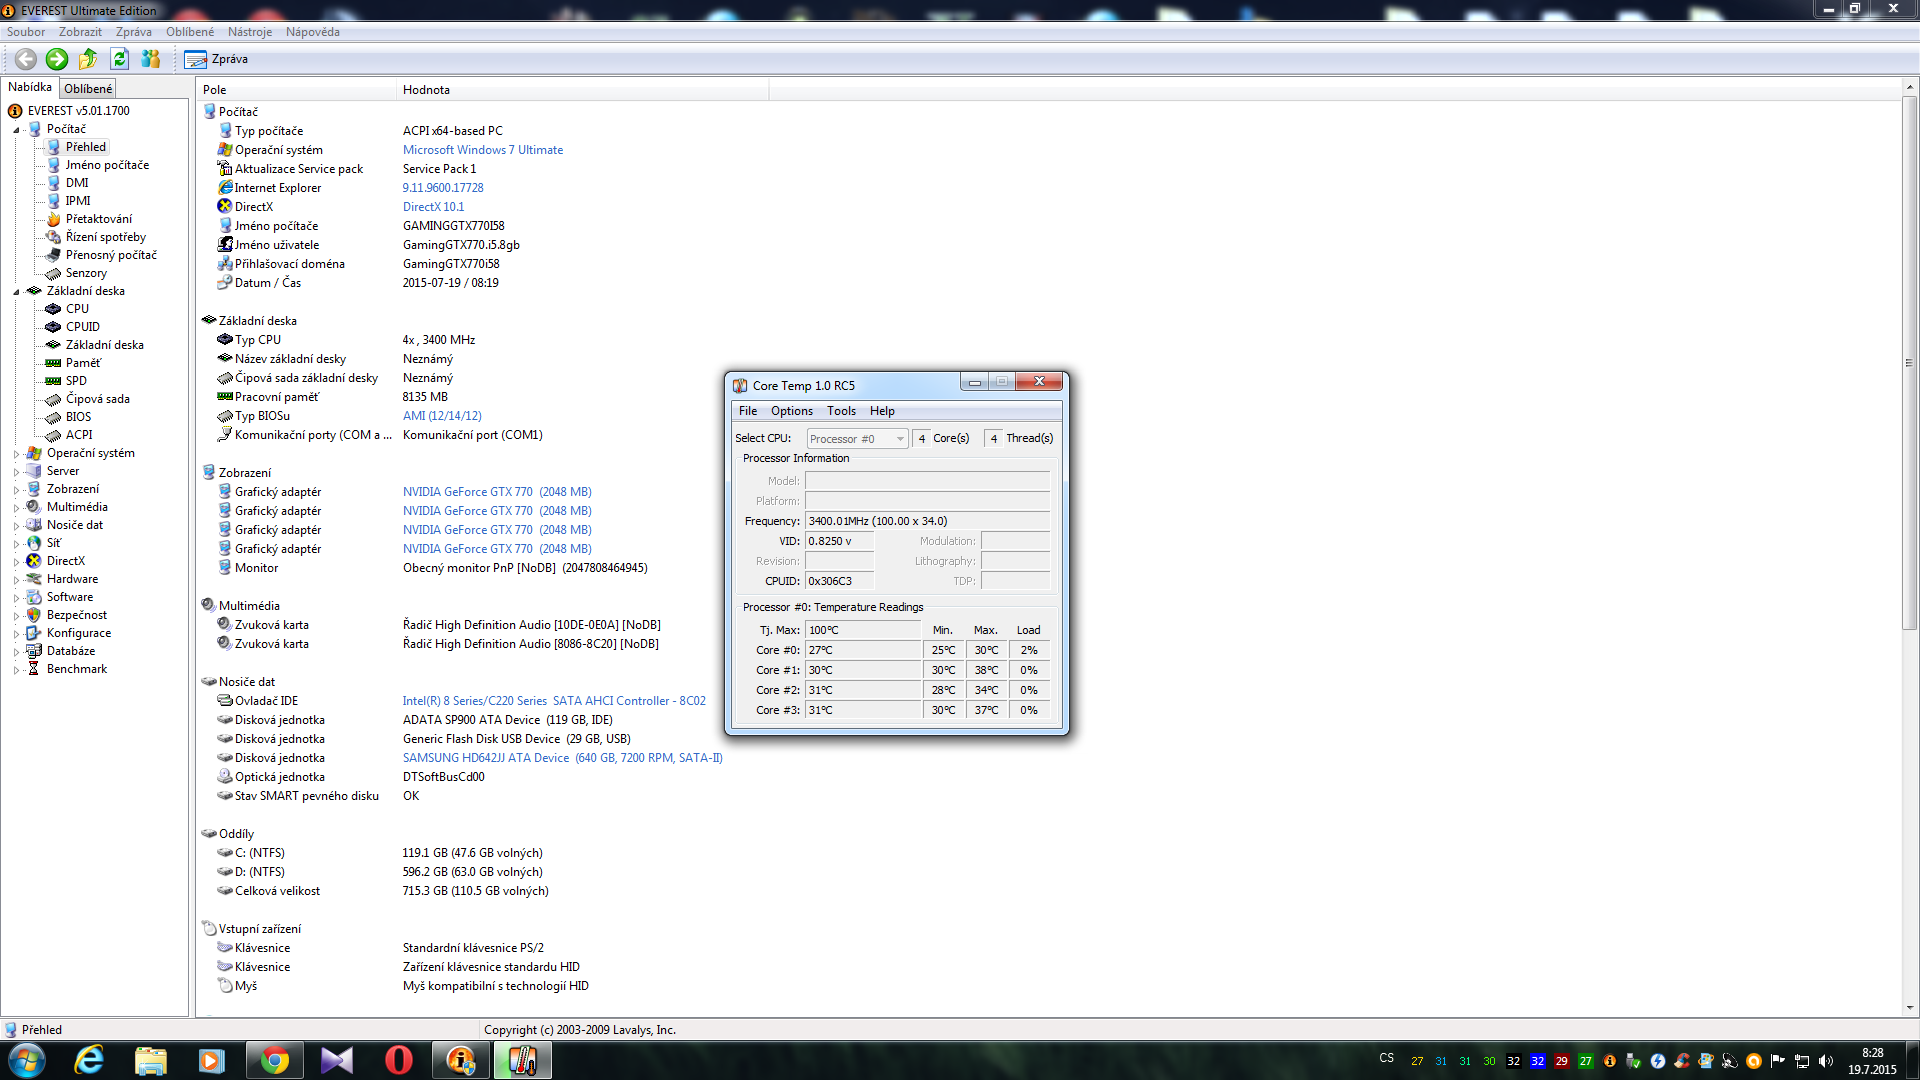The height and width of the screenshot is (1080, 1920).
Task: Expand the Server tree node
Action: [16, 472]
